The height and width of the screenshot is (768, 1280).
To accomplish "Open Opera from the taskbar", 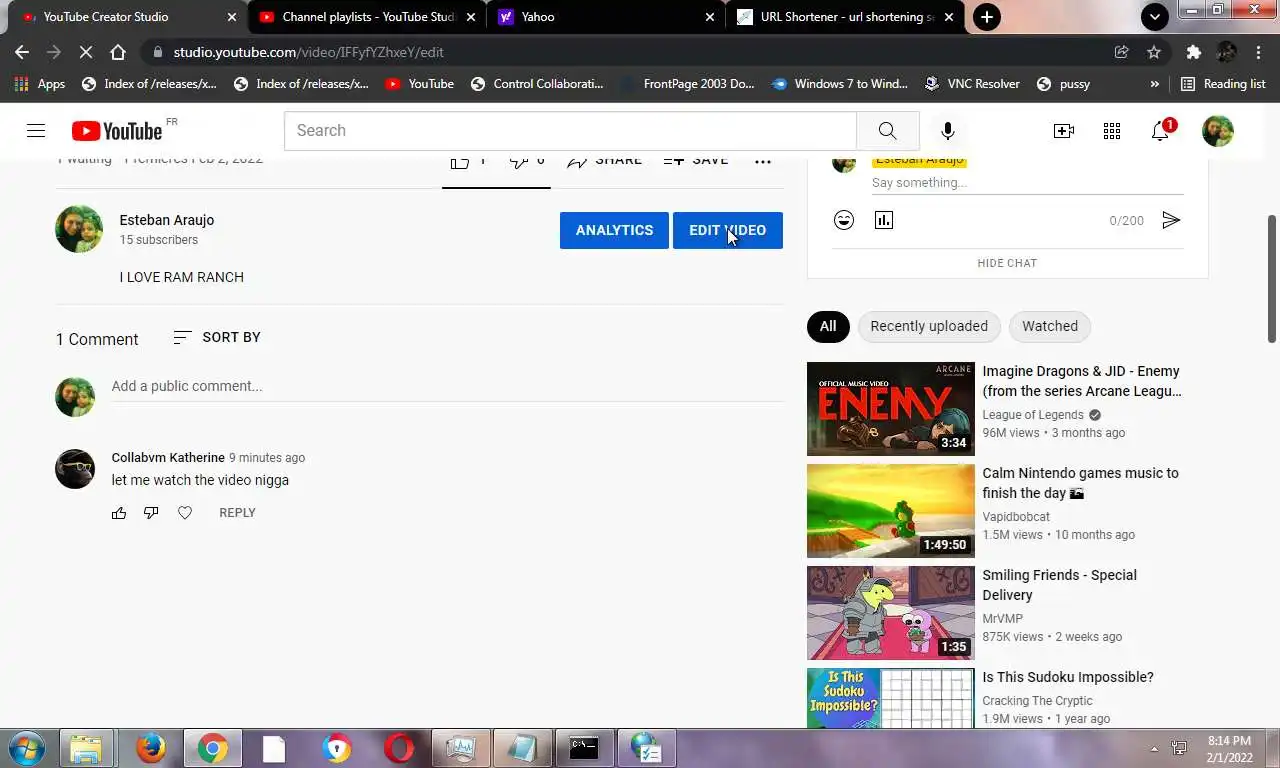I will tap(399, 748).
